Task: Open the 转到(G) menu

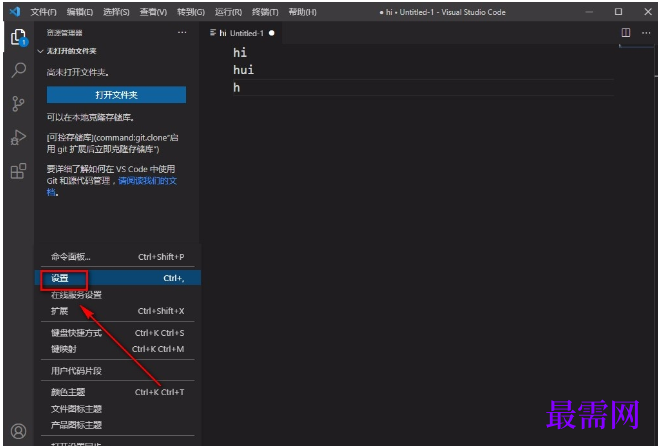Action: 191,12
